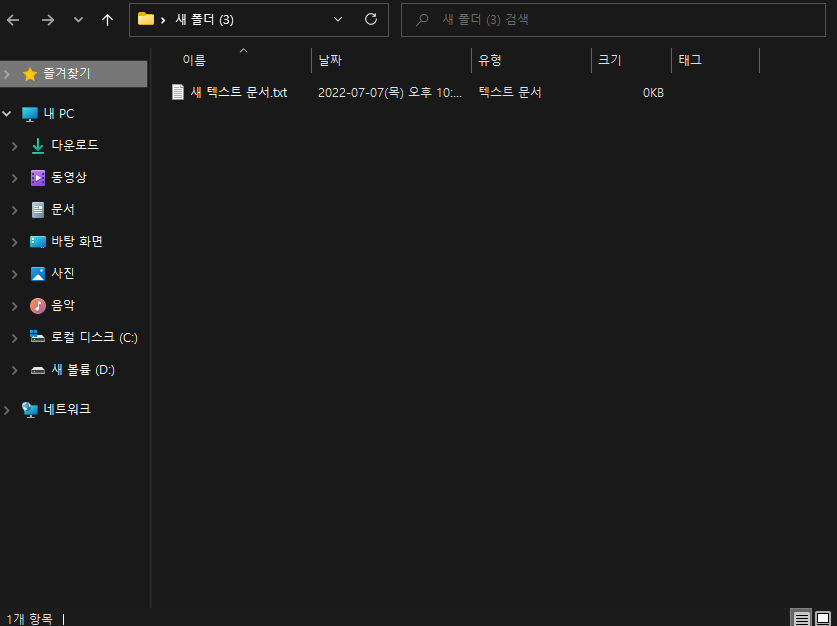Sort by 유형 column header

[490, 60]
